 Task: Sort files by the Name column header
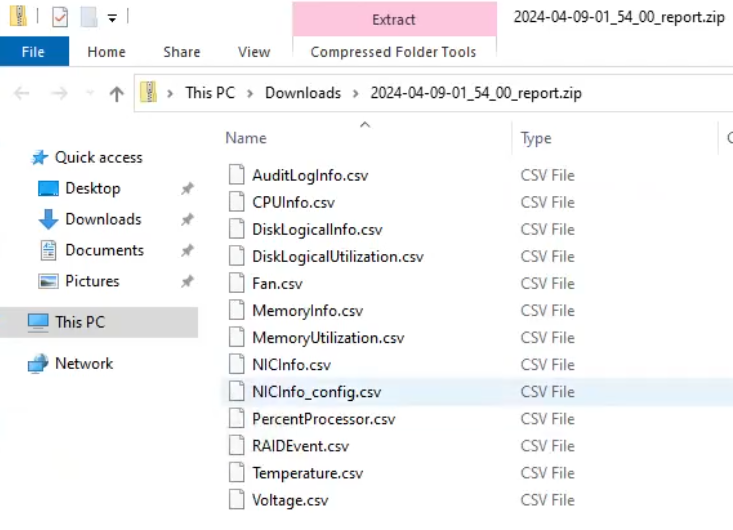(246, 138)
